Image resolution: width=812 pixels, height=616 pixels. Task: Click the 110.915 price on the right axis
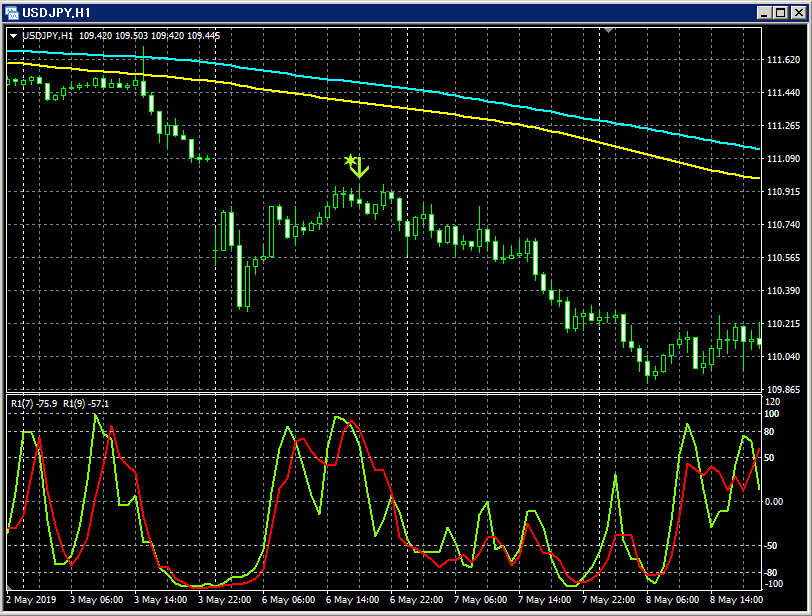[784, 189]
